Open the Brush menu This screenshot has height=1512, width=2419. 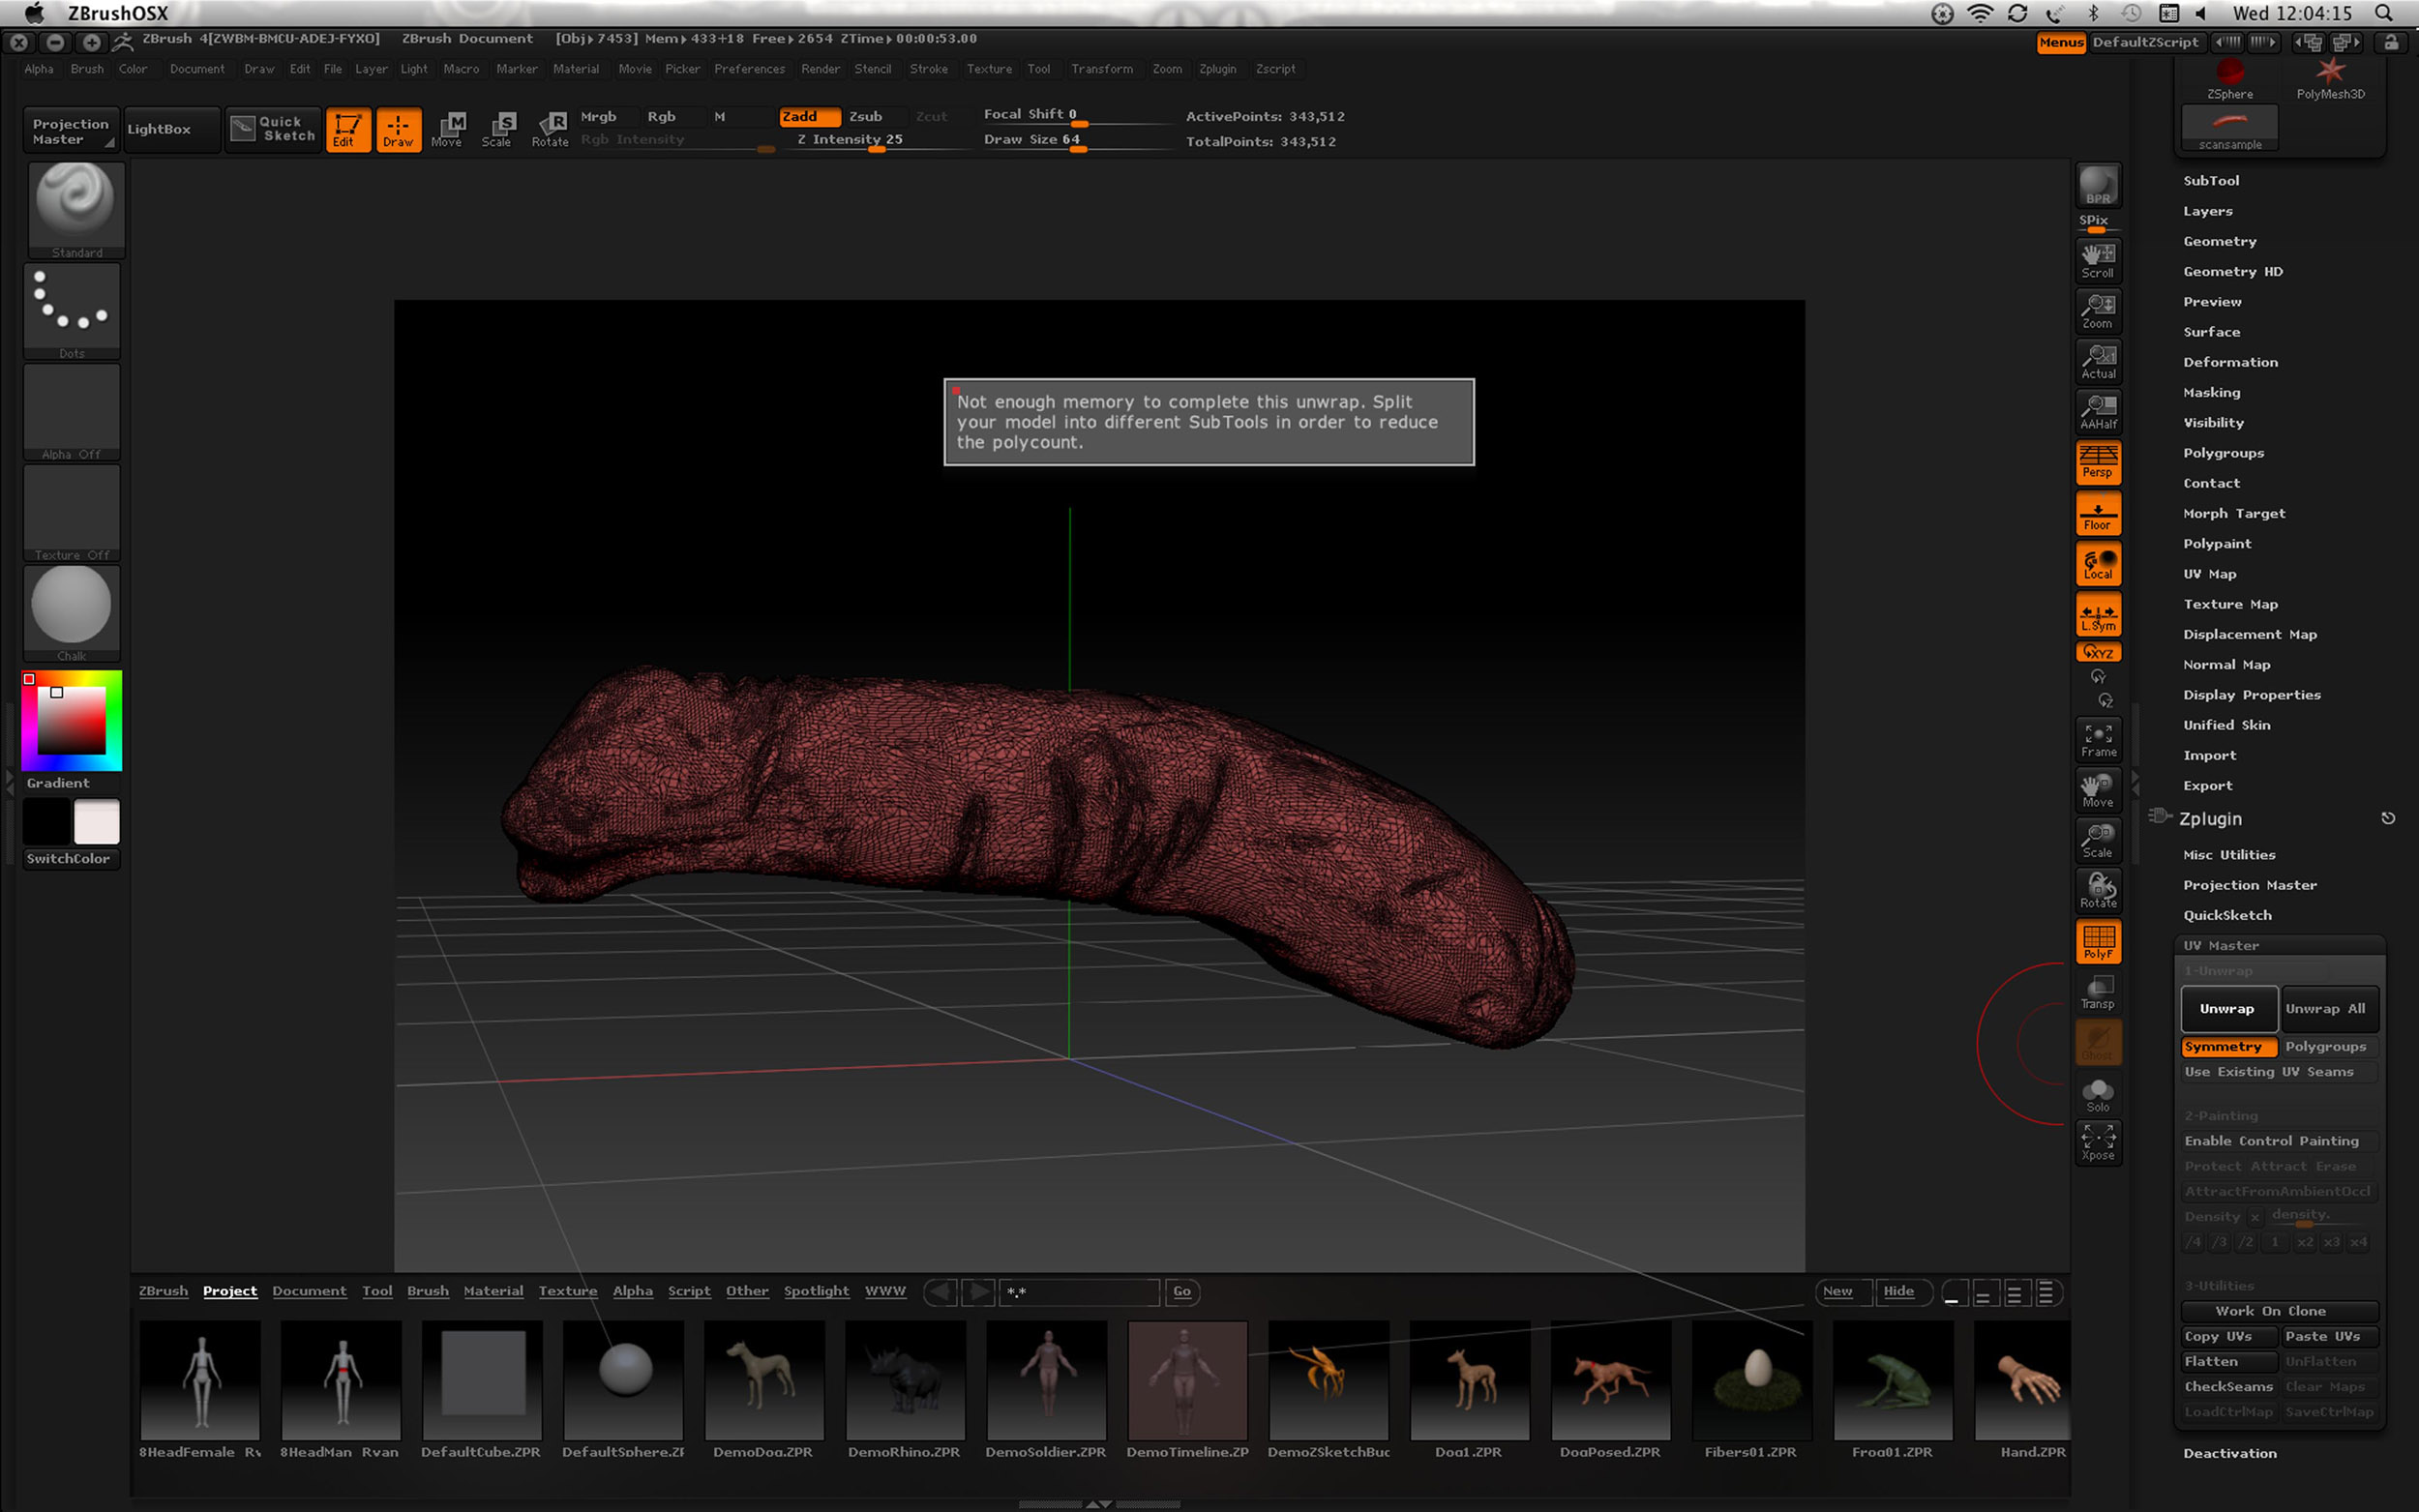(x=87, y=69)
